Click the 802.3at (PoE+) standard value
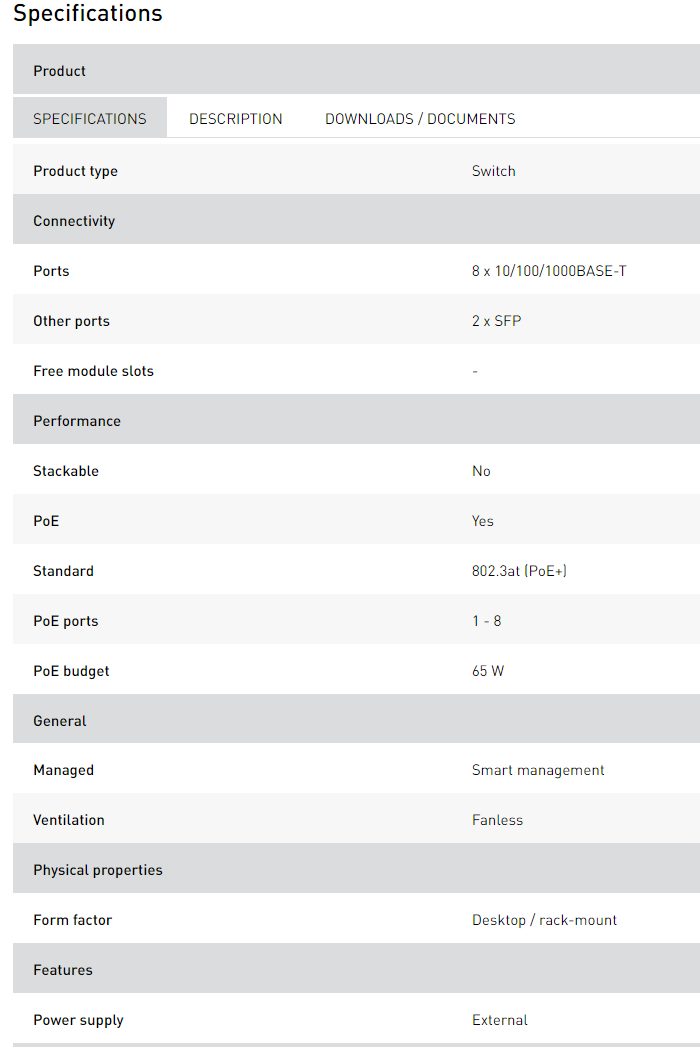Screen dimensions: 700x1047 (520, 571)
